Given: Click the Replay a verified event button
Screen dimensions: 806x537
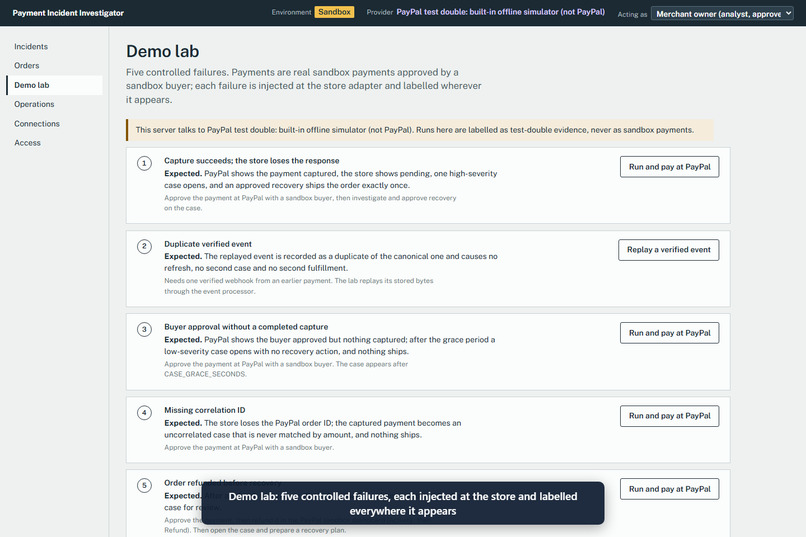Looking at the screenshot, I should tap(668, 250).
